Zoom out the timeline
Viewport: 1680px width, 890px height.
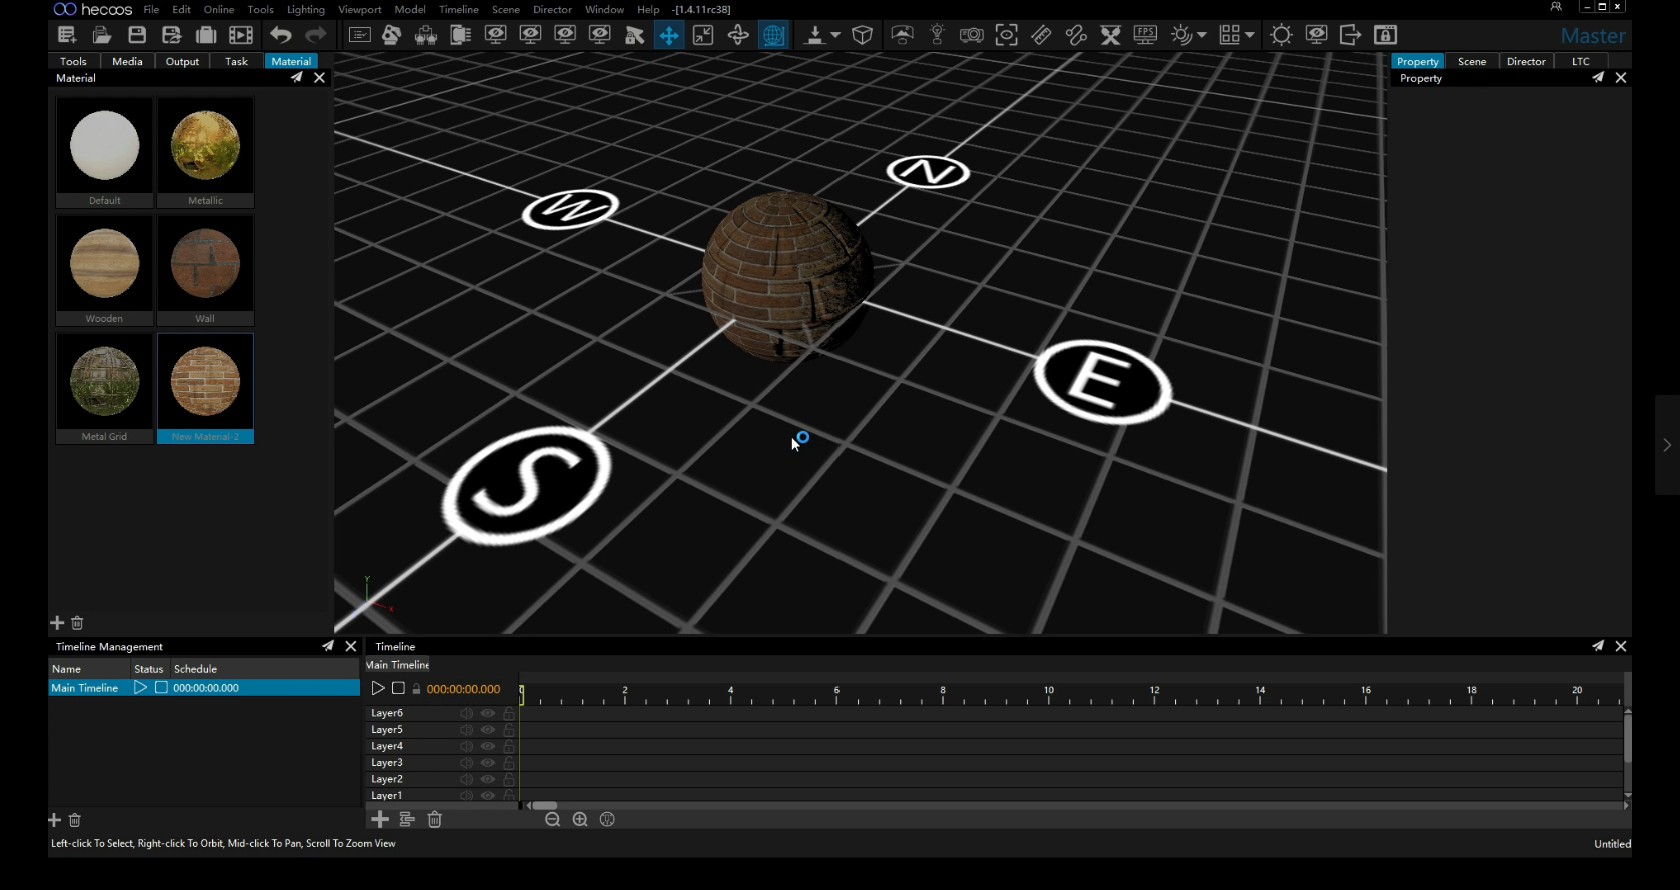click(552, 819)
